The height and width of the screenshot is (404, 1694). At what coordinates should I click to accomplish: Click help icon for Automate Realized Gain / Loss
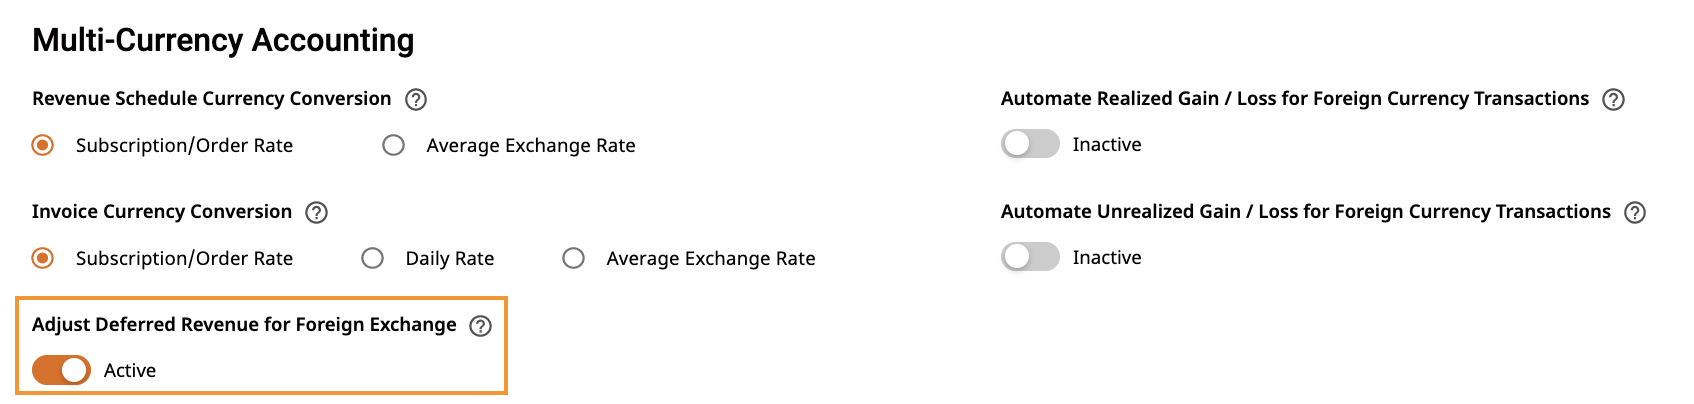1613,99
